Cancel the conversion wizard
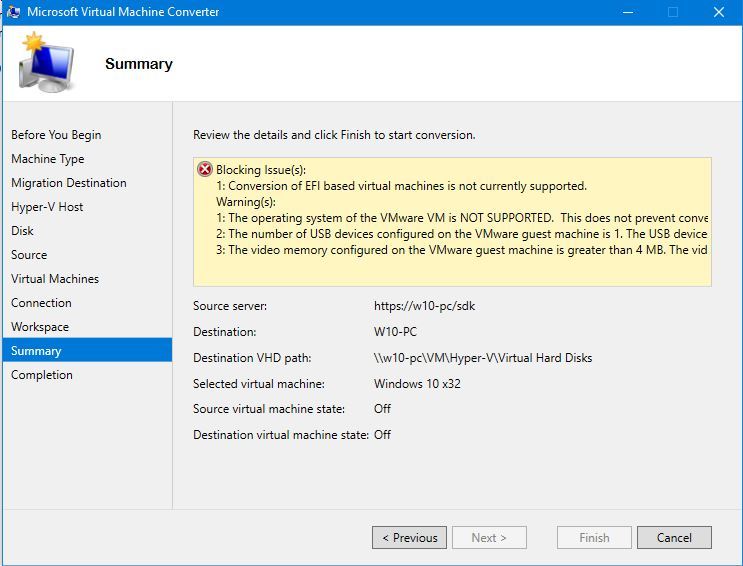 (674, 537)
